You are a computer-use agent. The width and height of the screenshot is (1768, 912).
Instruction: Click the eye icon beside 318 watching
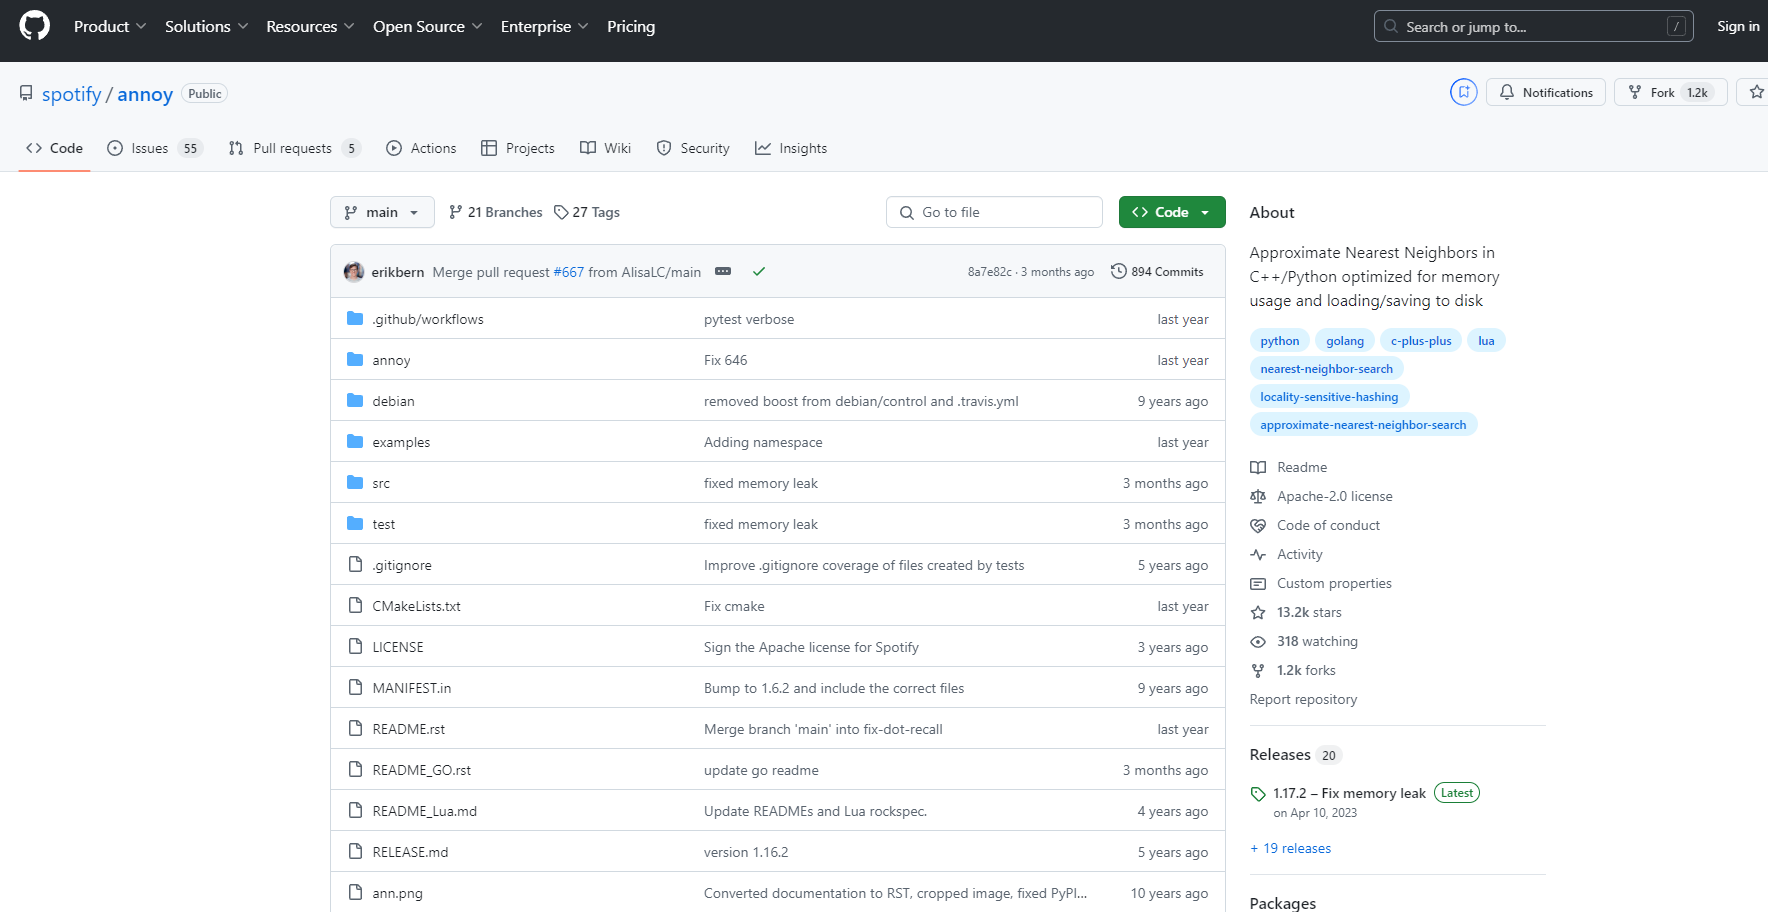[1258, 641]
